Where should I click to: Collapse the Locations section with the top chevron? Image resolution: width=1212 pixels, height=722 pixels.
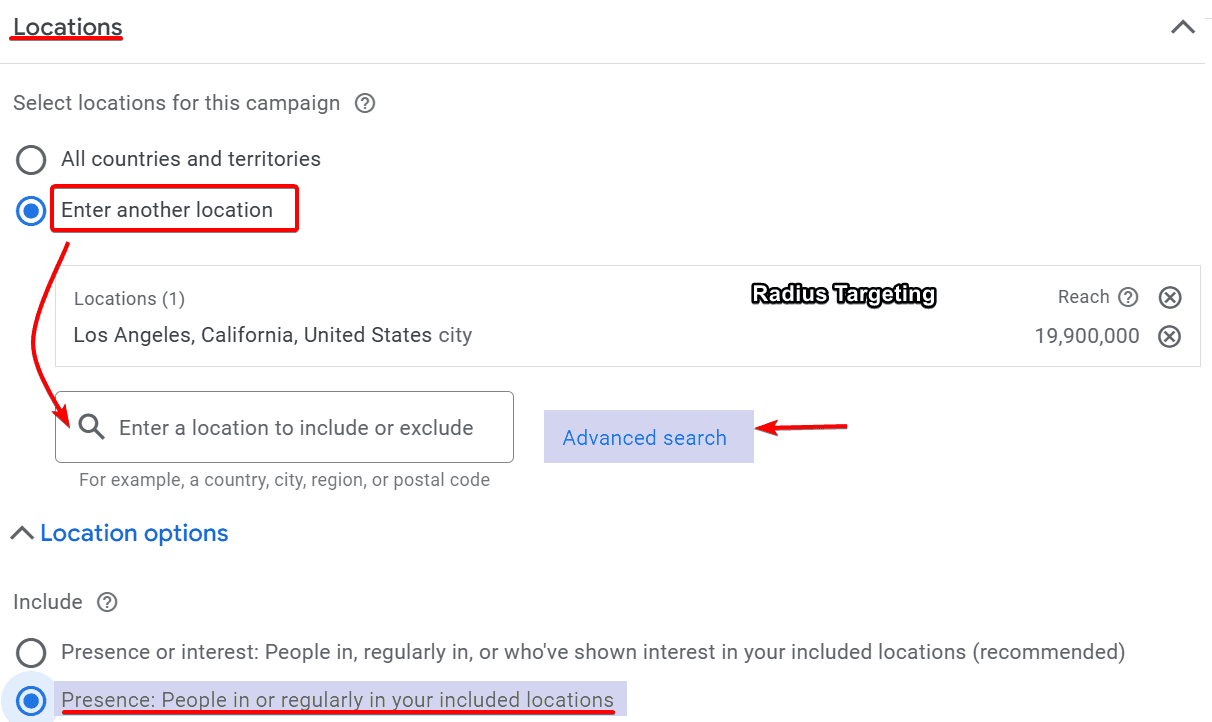[x=1182, y=27]
